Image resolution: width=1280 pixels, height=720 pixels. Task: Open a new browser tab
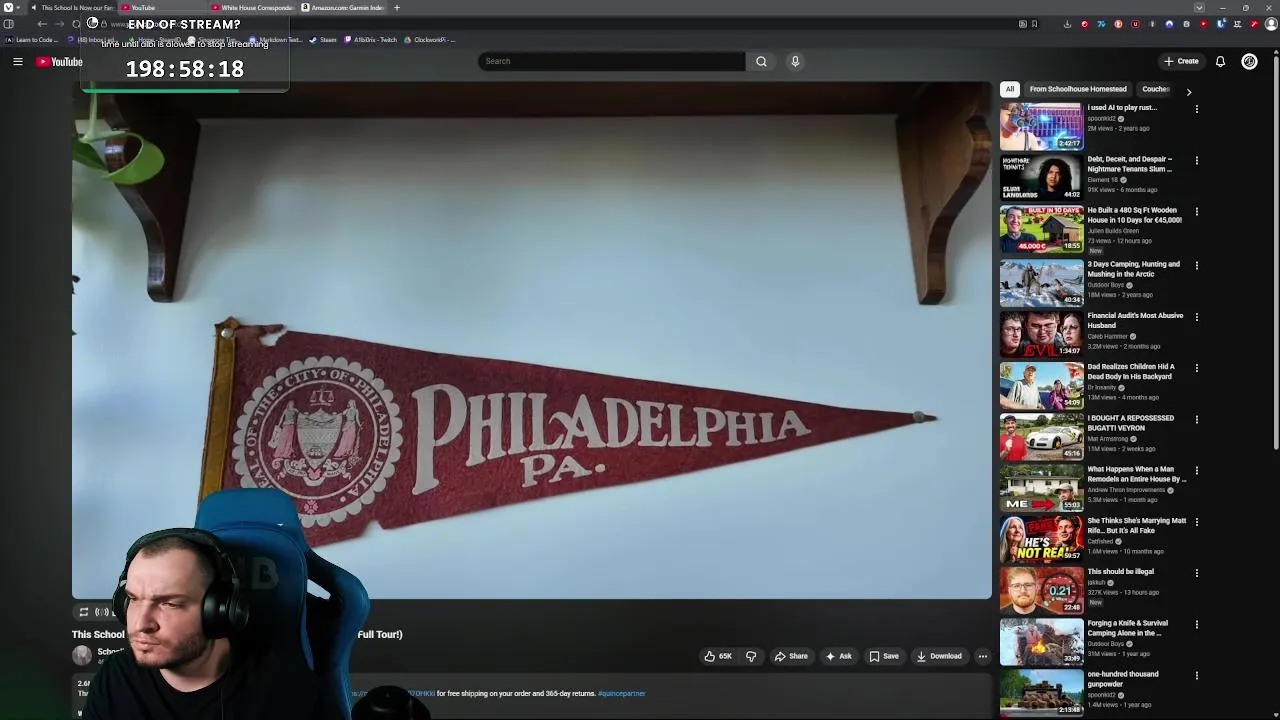coord(397,8)
